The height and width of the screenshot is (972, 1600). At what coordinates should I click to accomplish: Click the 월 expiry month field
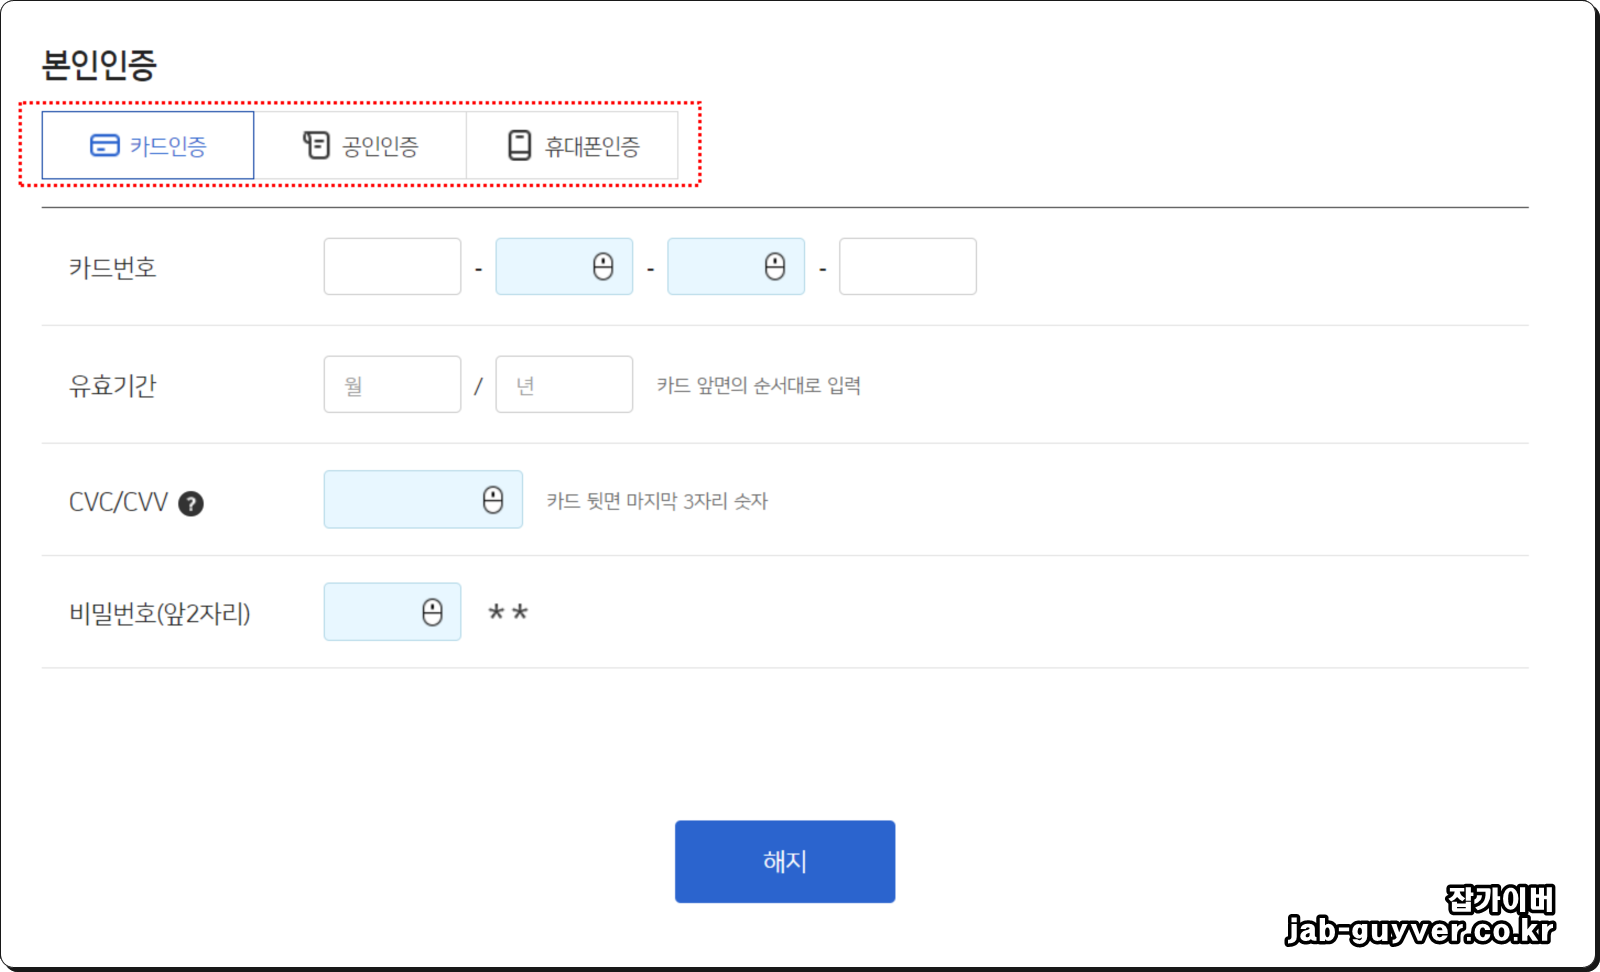pos(392,384)
